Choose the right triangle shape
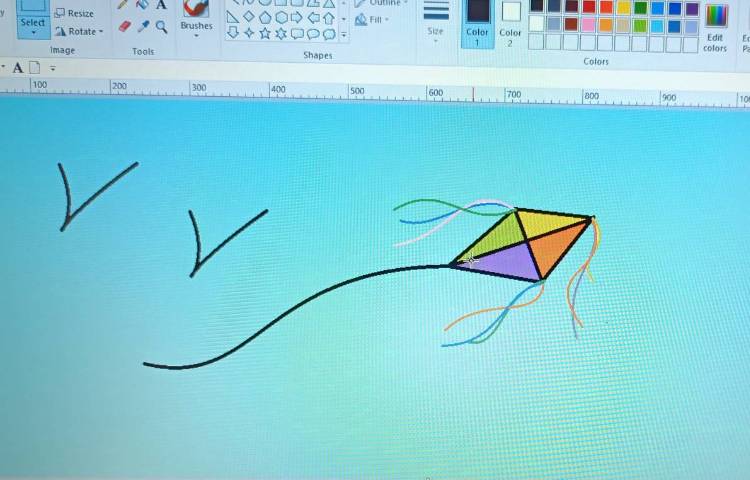The image size is (750, 480). tap(233, 17)
